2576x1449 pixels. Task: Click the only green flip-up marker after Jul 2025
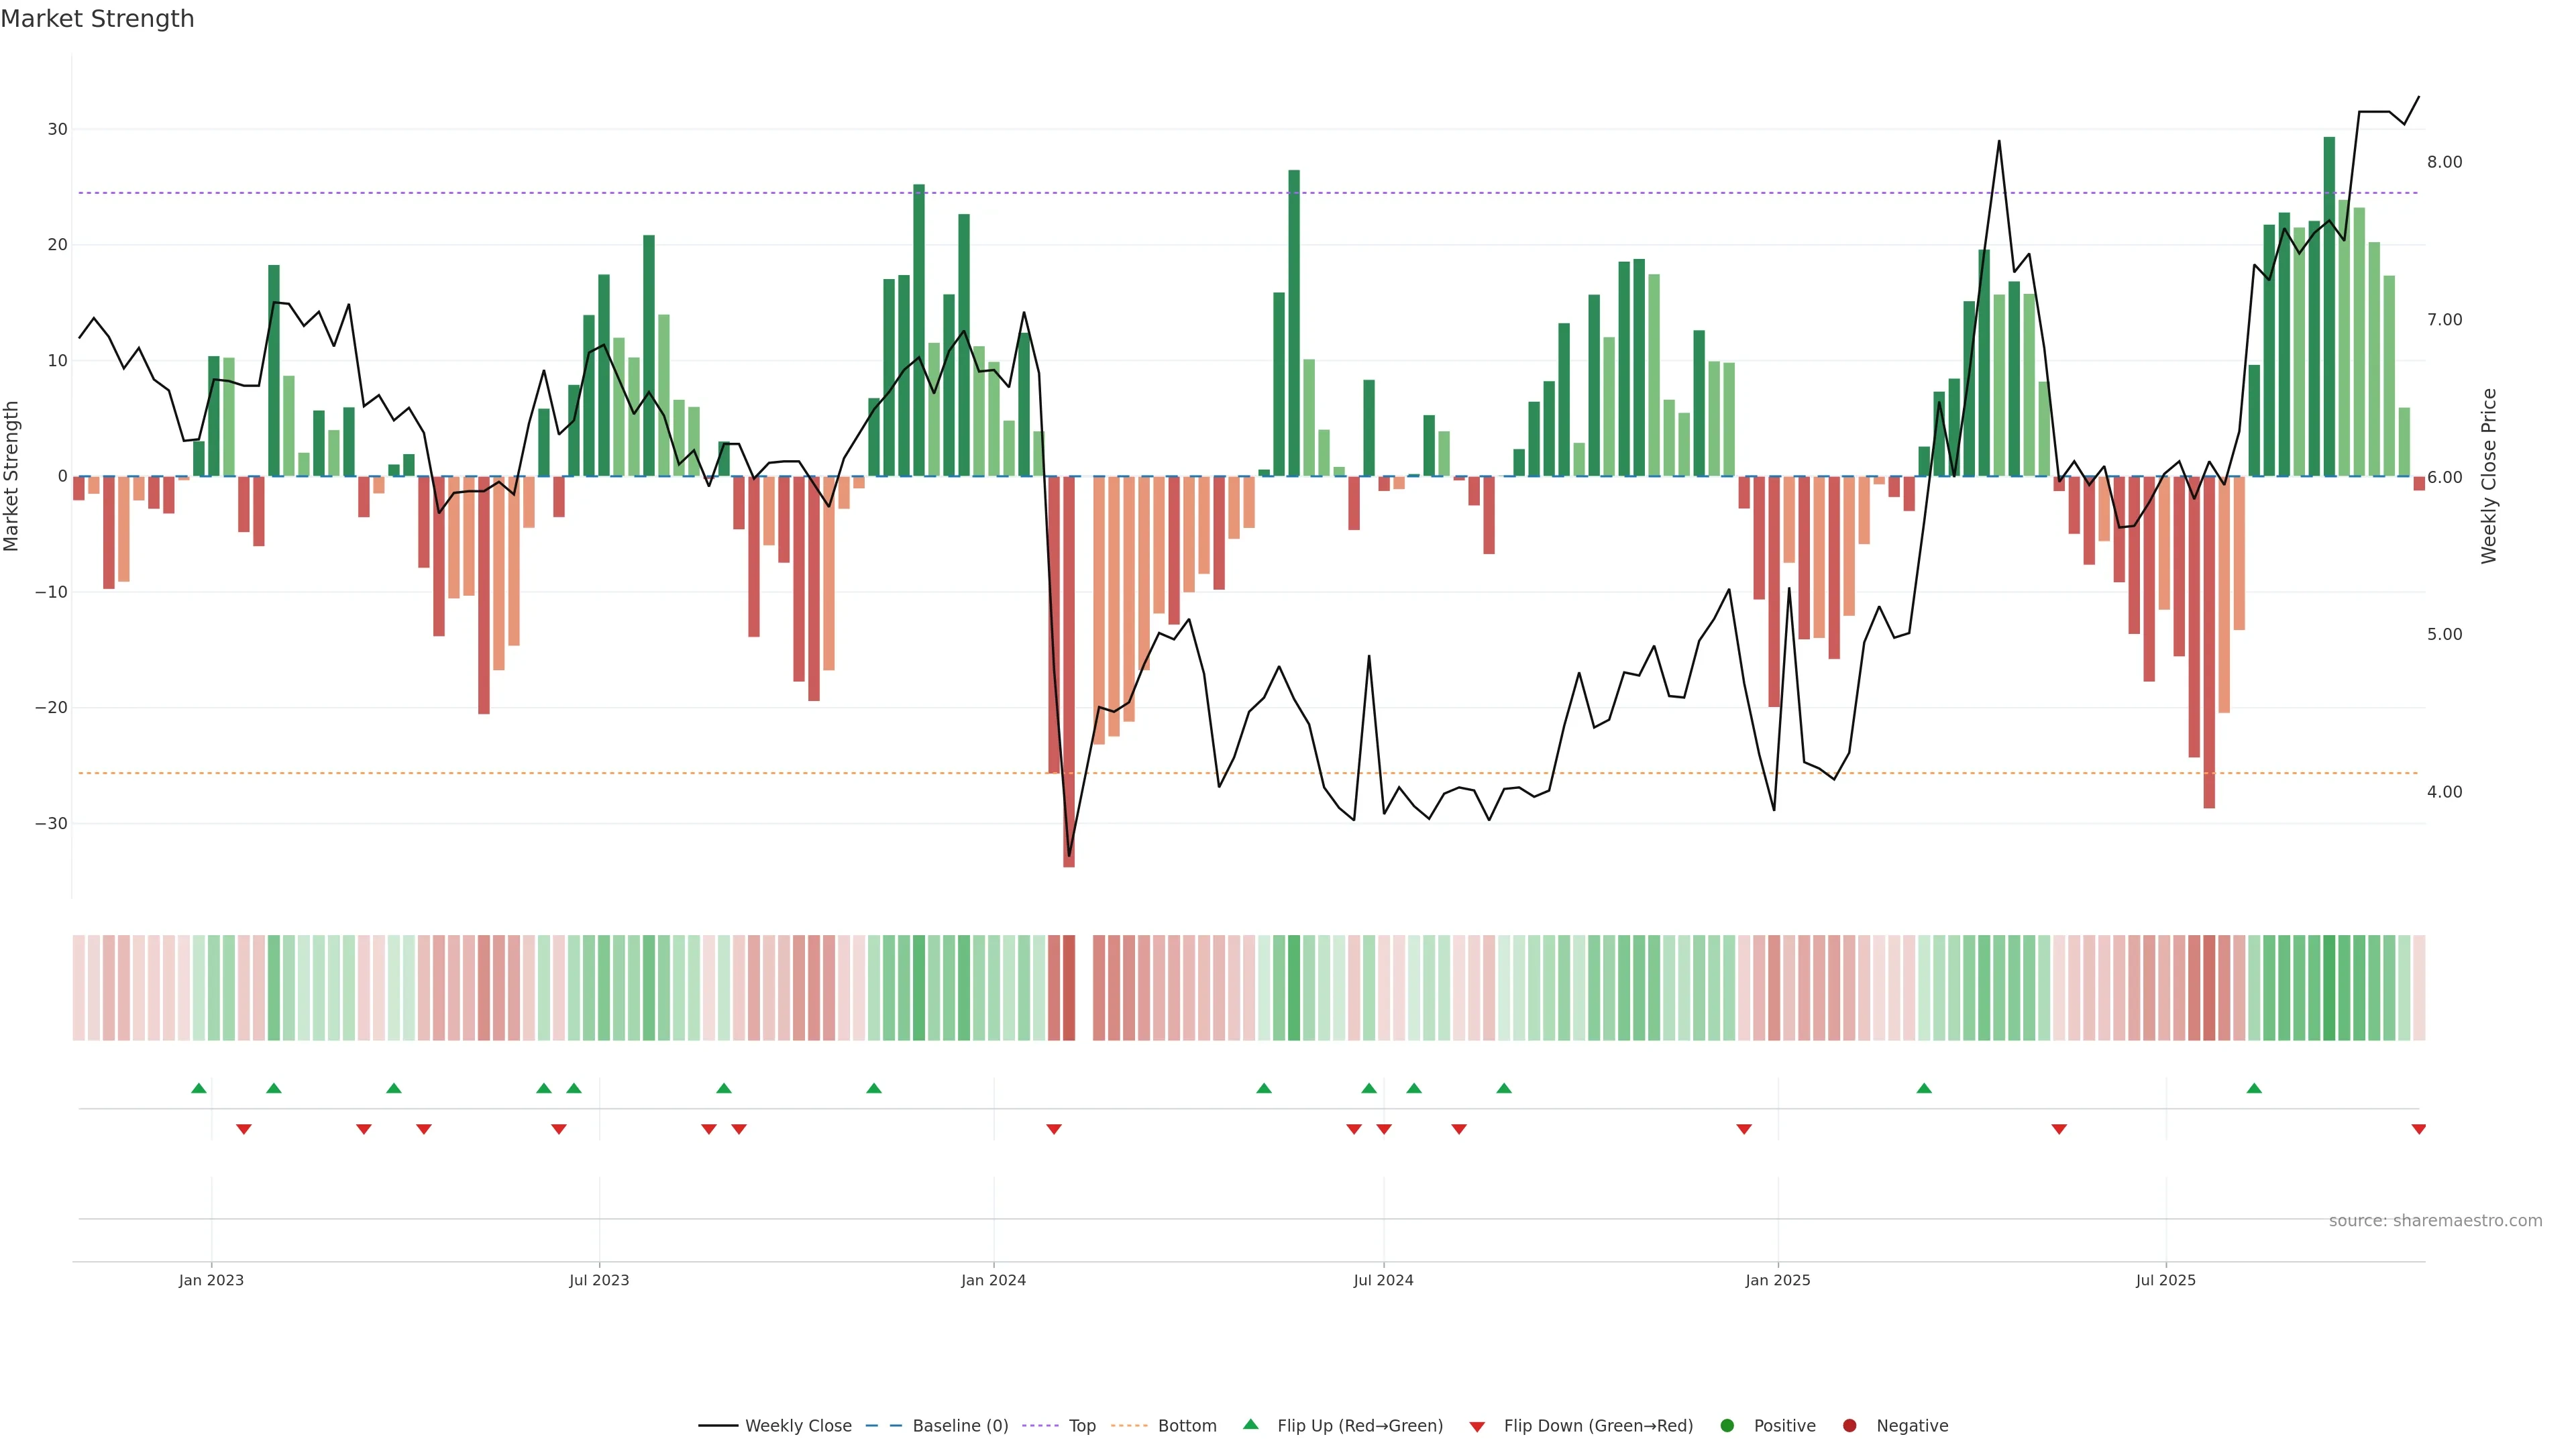pyautogui.click(x=2254, y=1088)
